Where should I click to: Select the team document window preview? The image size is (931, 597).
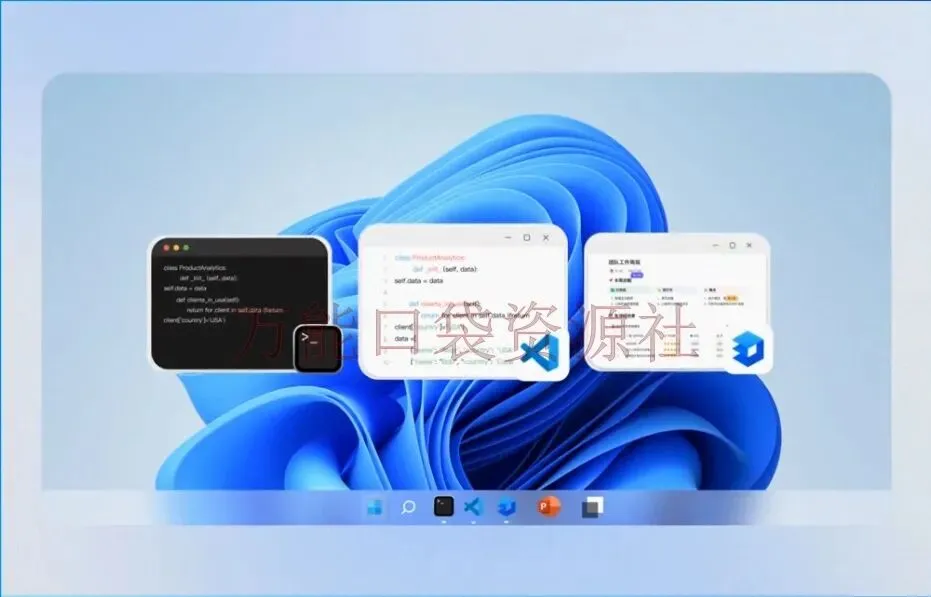(677, 302)
